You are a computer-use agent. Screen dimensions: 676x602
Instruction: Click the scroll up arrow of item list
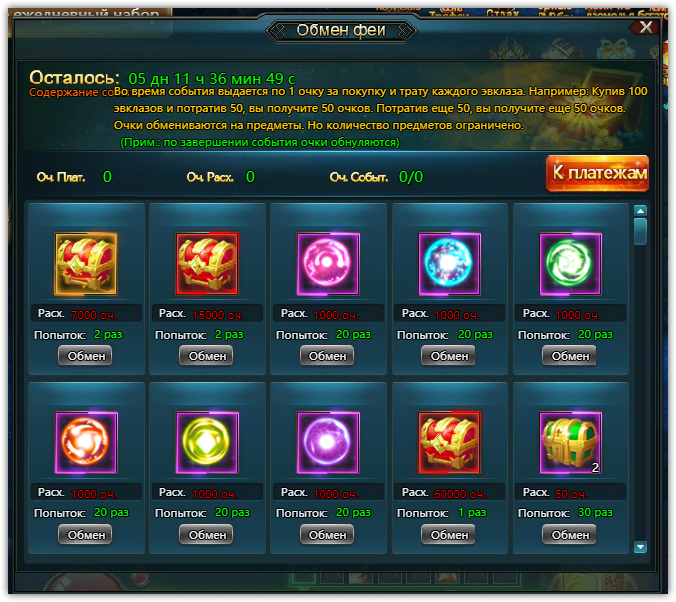[x=641, y=211]
